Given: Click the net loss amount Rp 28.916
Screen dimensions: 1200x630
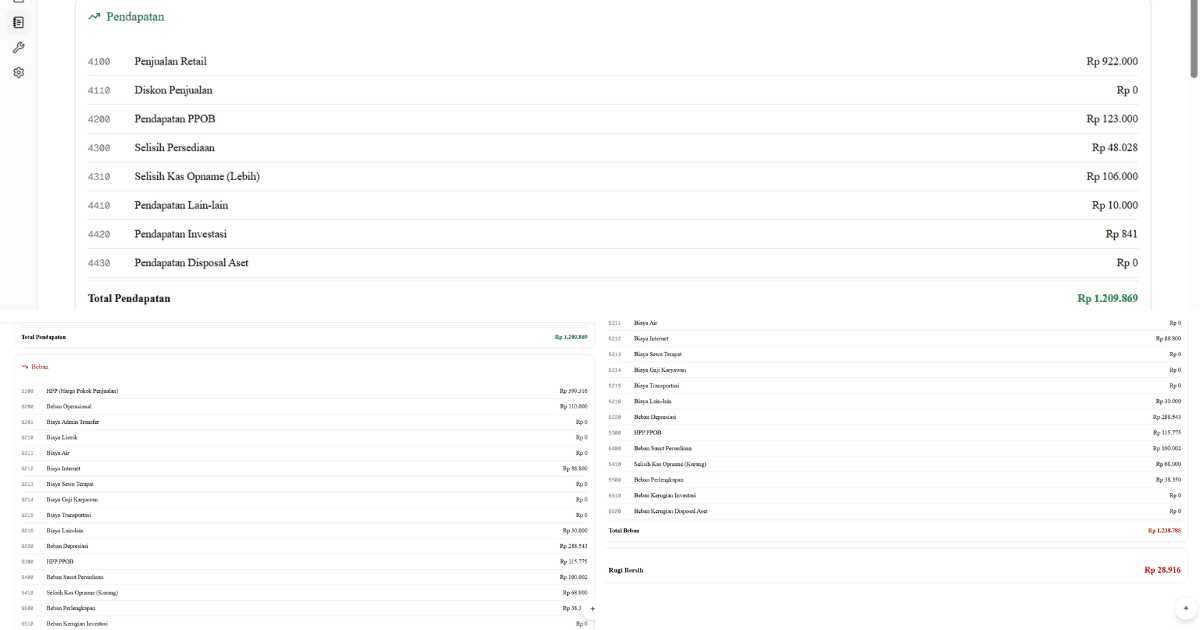Looking at the screenshot, I should (1163, 570).
